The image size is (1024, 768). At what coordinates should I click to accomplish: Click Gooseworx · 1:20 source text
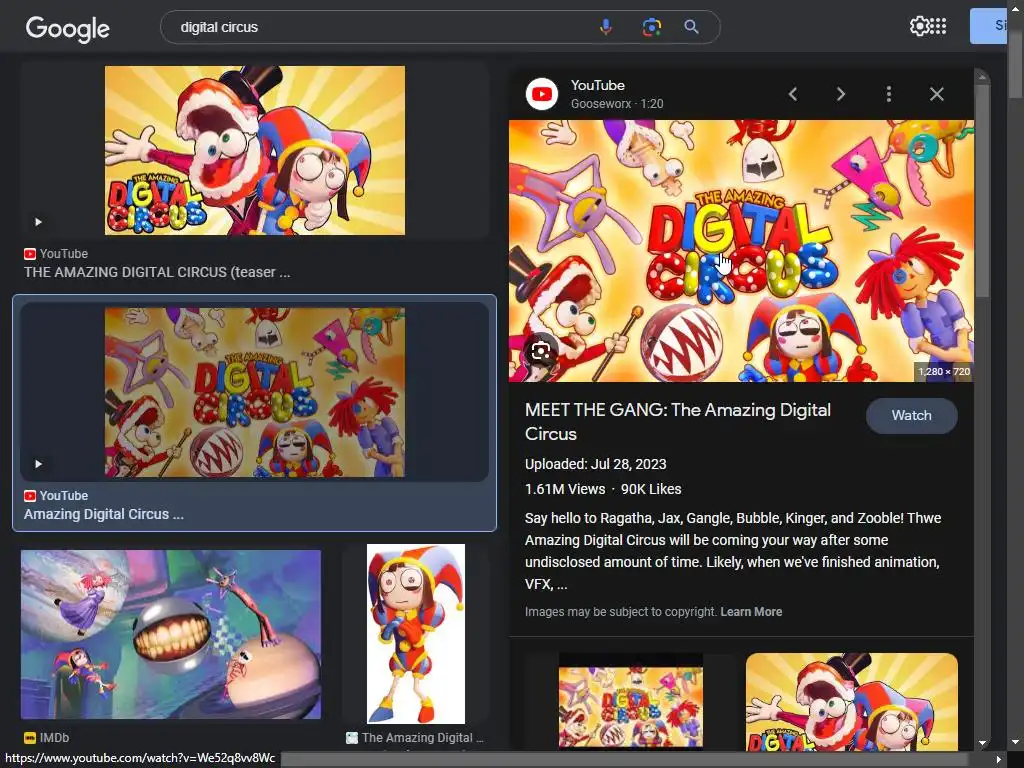pos(617,104)
